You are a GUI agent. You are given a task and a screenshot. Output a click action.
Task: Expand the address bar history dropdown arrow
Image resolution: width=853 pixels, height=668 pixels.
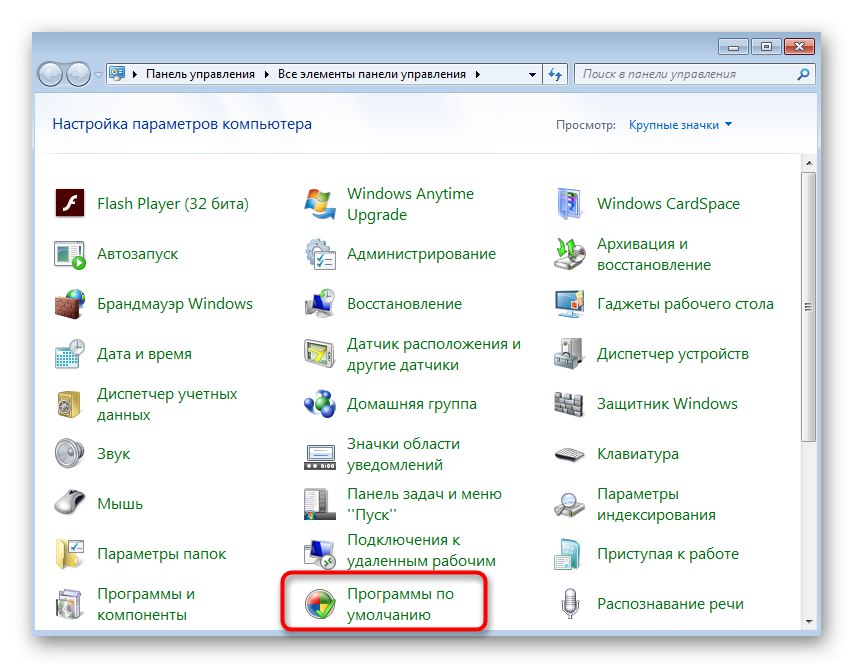pyautogui.click(x=532, y=75)
